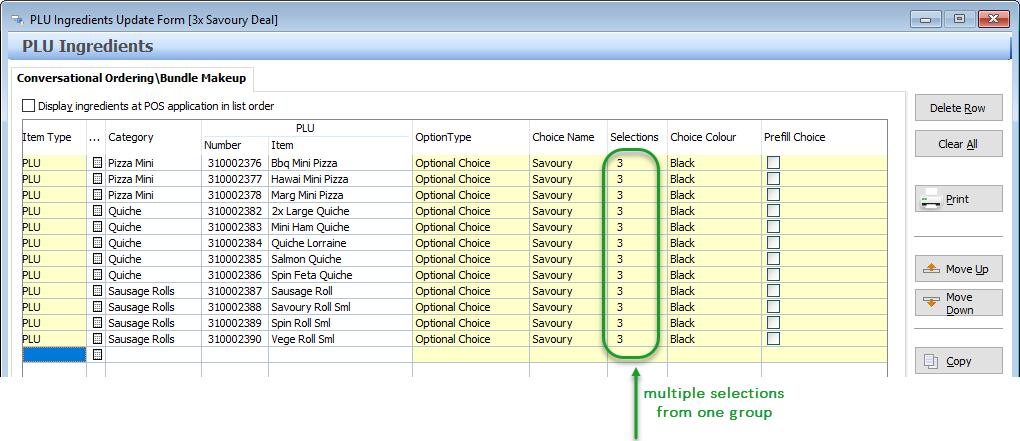Click the Print button with printer icon
The width and height of the screenshot is (1020, 441).
point(958,199)
